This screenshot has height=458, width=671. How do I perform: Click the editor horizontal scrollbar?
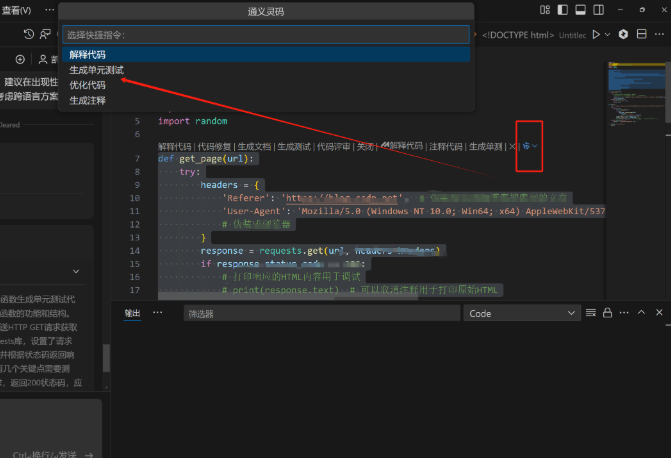tap(288, 297)
